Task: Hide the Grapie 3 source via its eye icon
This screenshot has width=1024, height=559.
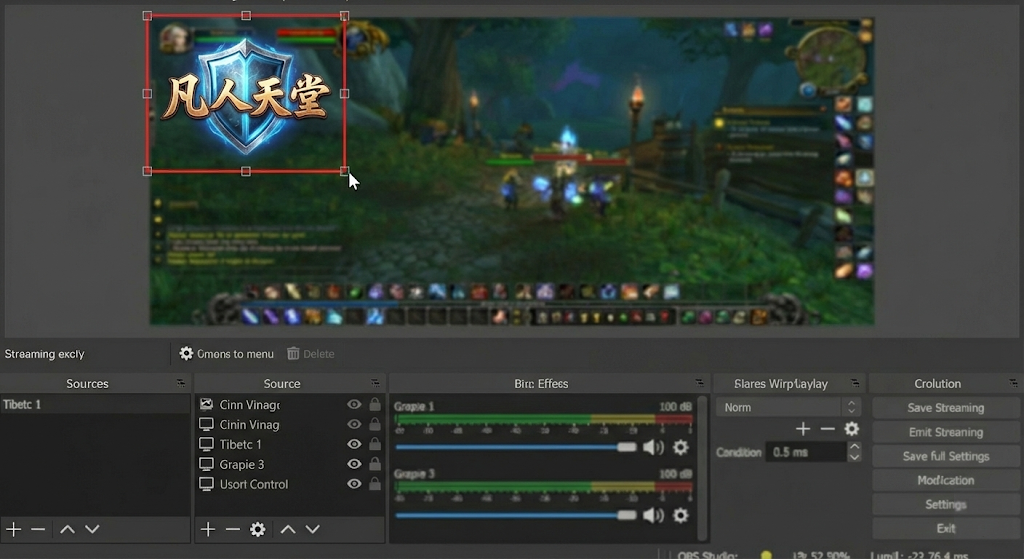Action: pyautogui.click(x=354, y=464)
